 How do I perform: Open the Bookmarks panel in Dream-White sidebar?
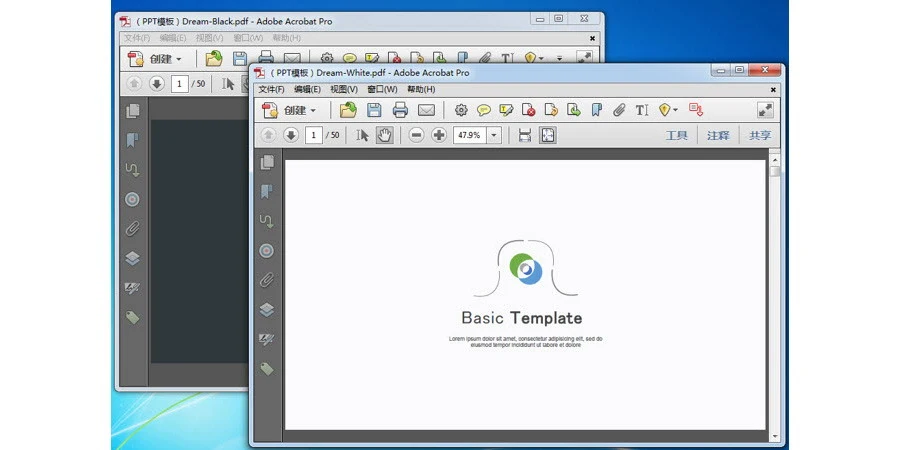pyautogui.click(x=267, y=191)
